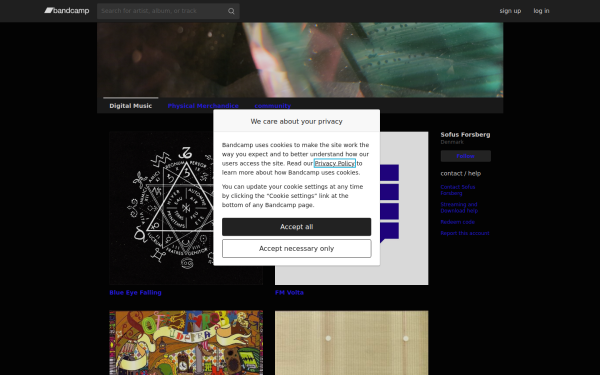Click the 'contact / help' heading
Viewport: 600px width, 375px height.
pyautogui.click(x=461, y=174)
